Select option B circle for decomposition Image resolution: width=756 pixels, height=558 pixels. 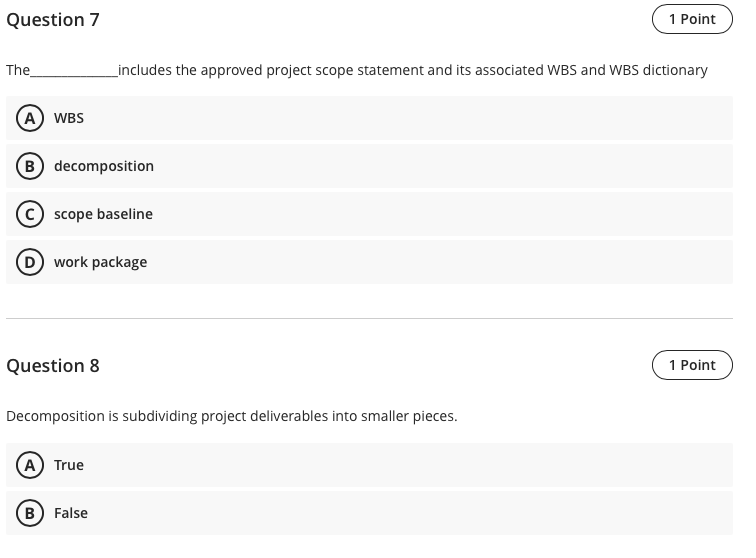(x=30, y=166)
